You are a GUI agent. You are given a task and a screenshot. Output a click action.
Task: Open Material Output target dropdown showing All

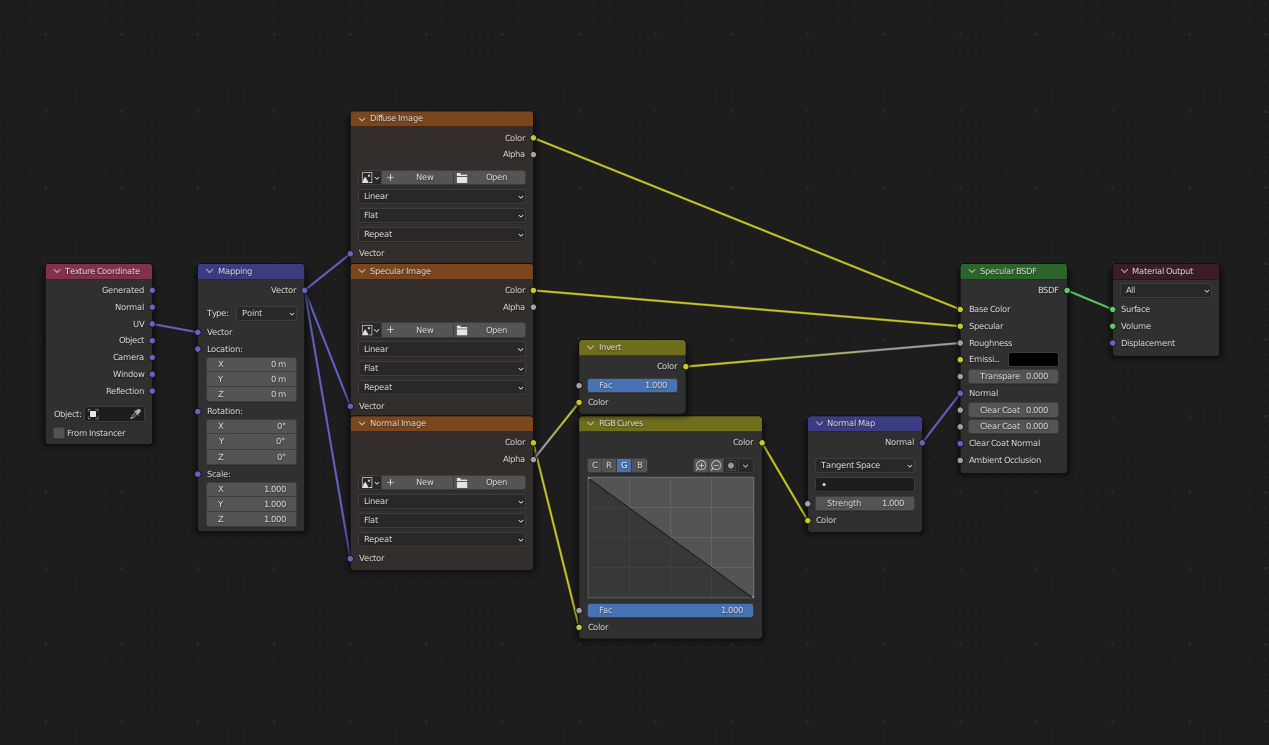[x=1166, y=290]
